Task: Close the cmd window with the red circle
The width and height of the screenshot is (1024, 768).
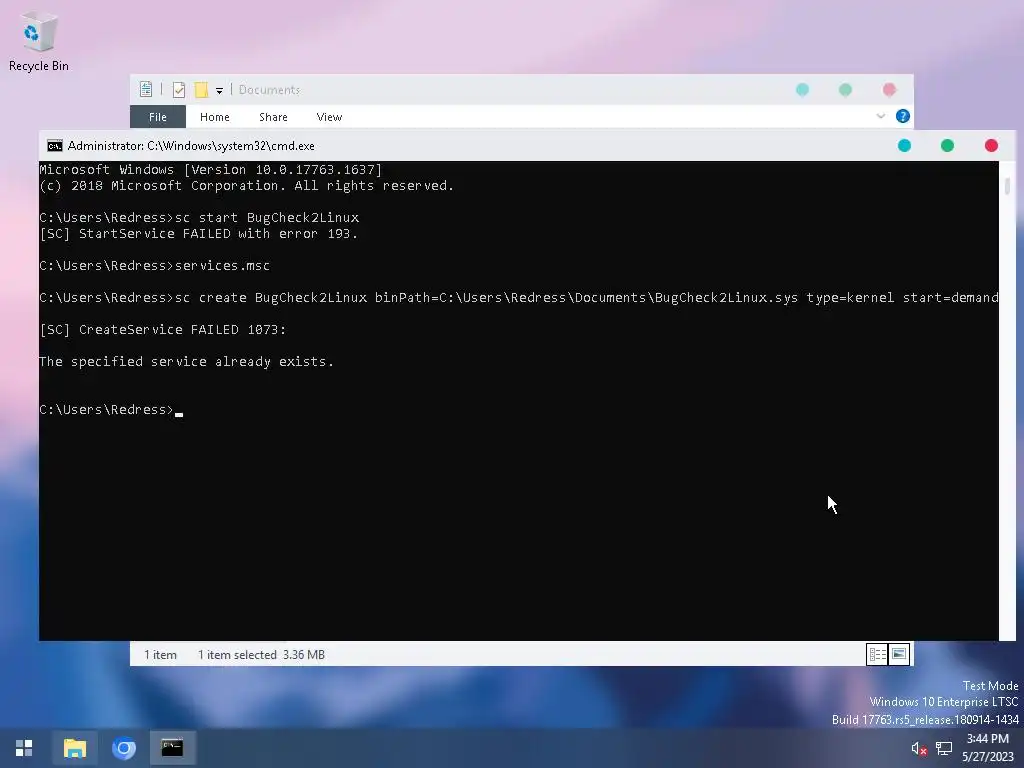Action: click(x=991, y=146)
